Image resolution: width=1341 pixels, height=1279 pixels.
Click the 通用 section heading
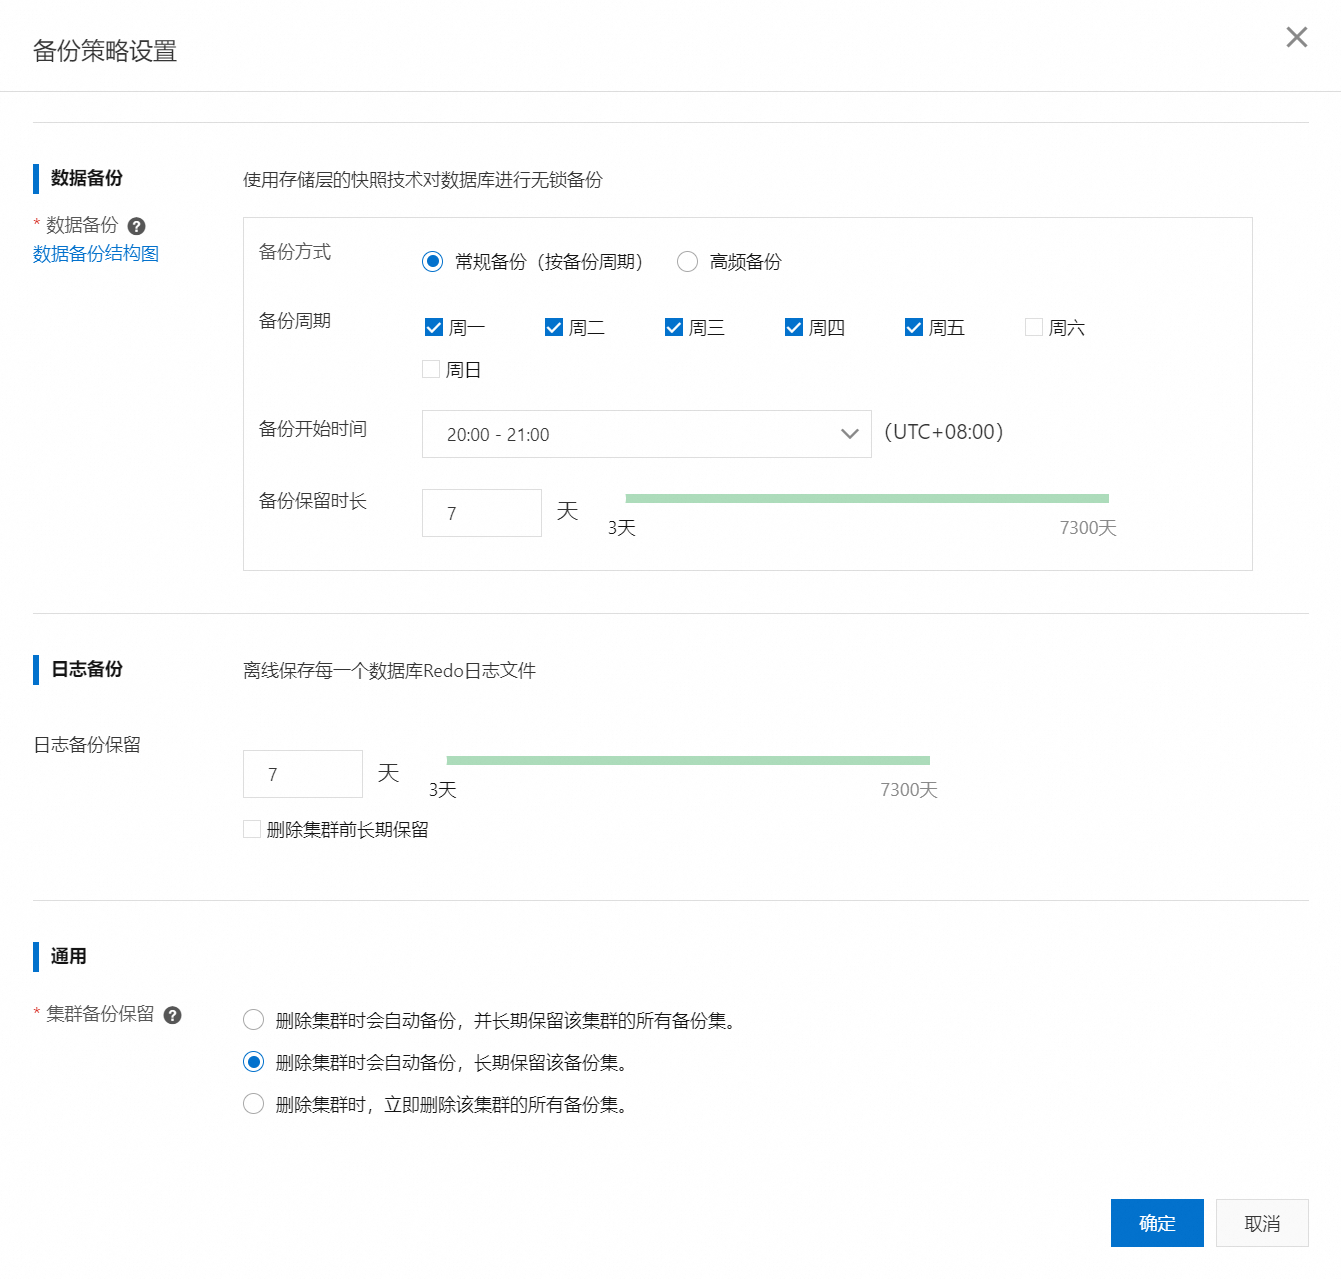pyautogui.click(x=69, y=956)
